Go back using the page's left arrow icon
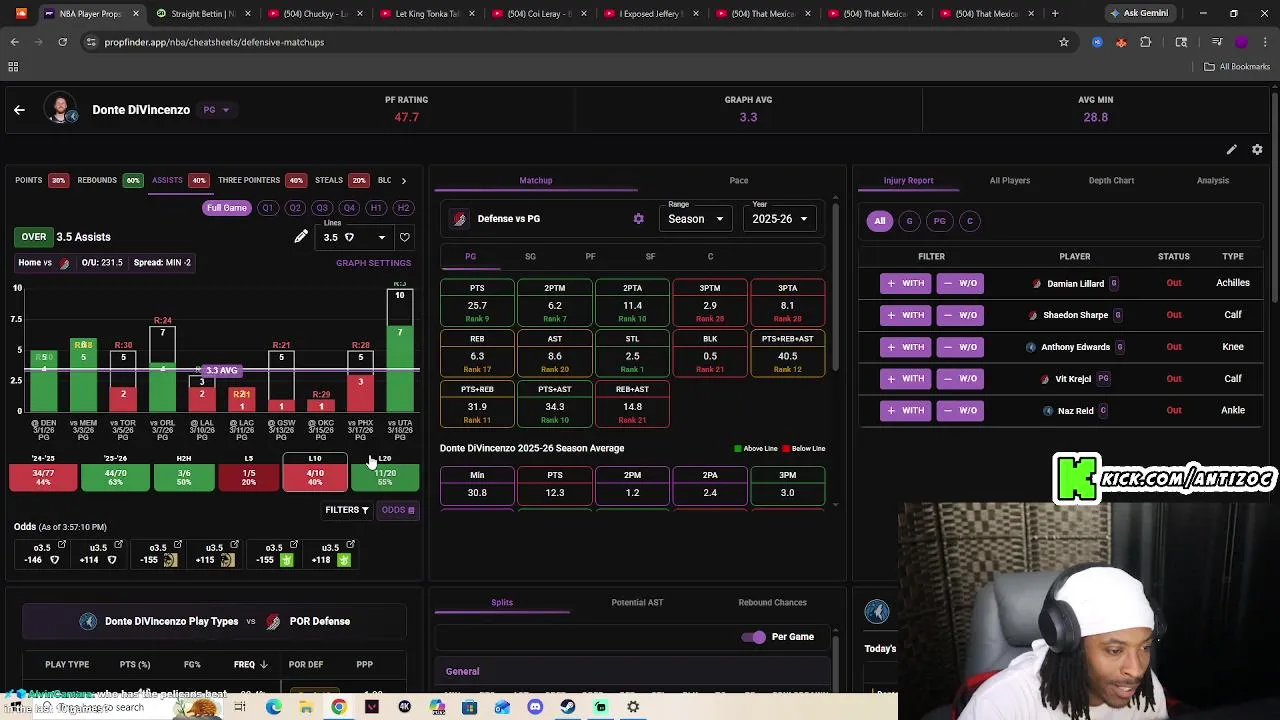The height and width of the screenshot is (720, 1280). [x=19, y=110]
